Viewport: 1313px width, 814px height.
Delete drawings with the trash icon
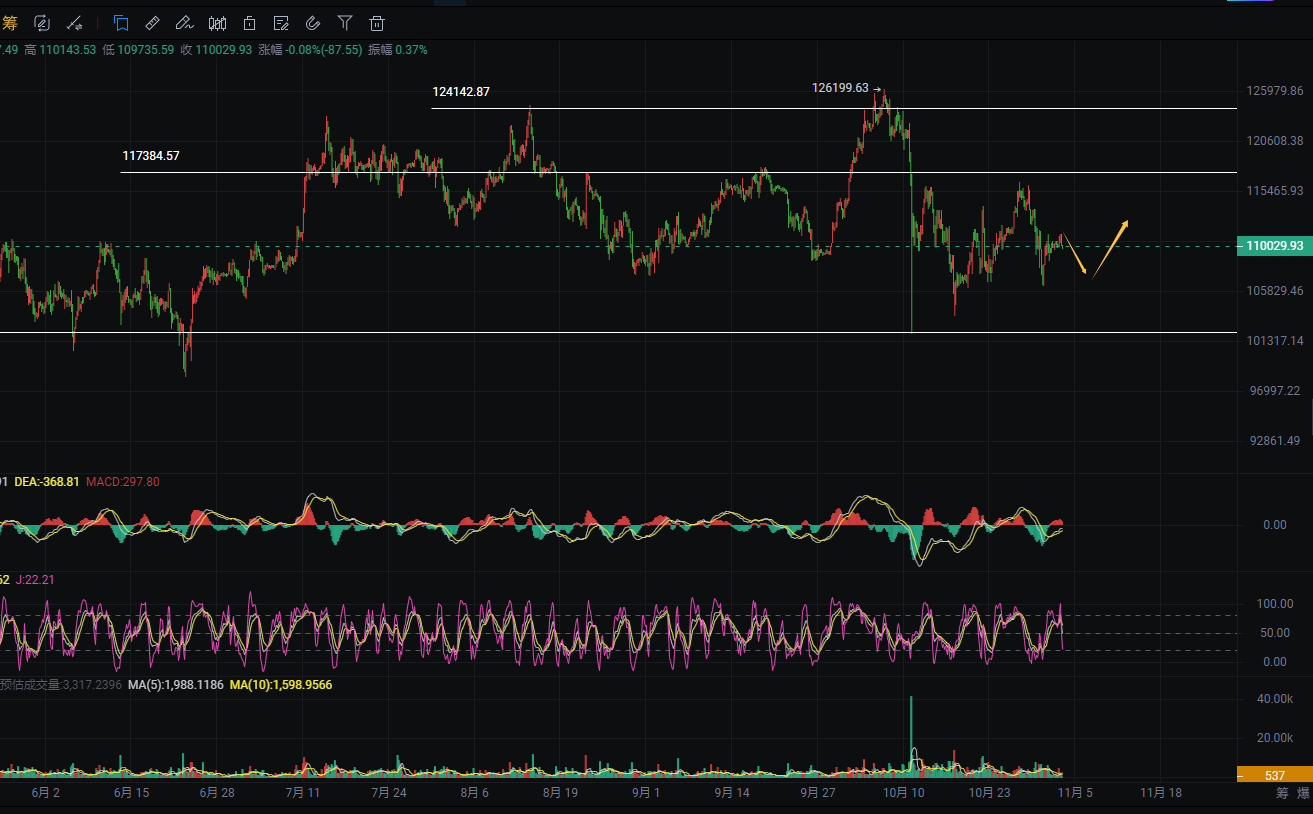pos(377,22)
